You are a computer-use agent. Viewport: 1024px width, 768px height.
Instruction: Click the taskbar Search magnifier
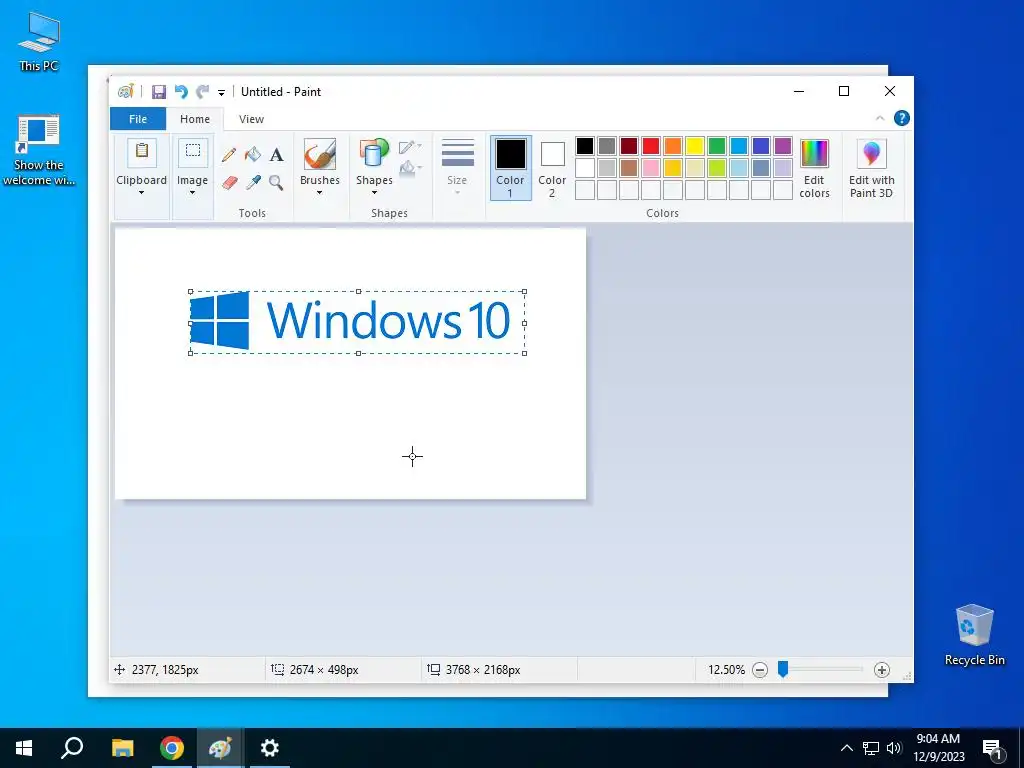click(72, 748)
